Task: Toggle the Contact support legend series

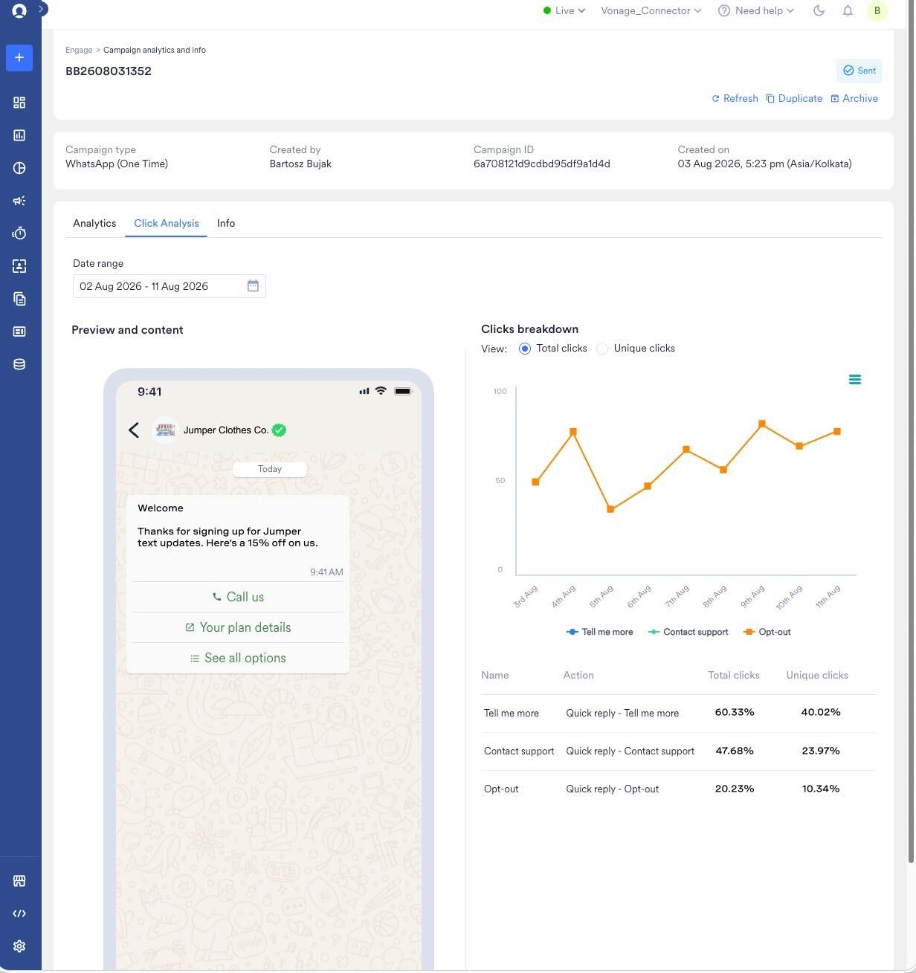Action: pyautogui.click(x=688, y=632)
